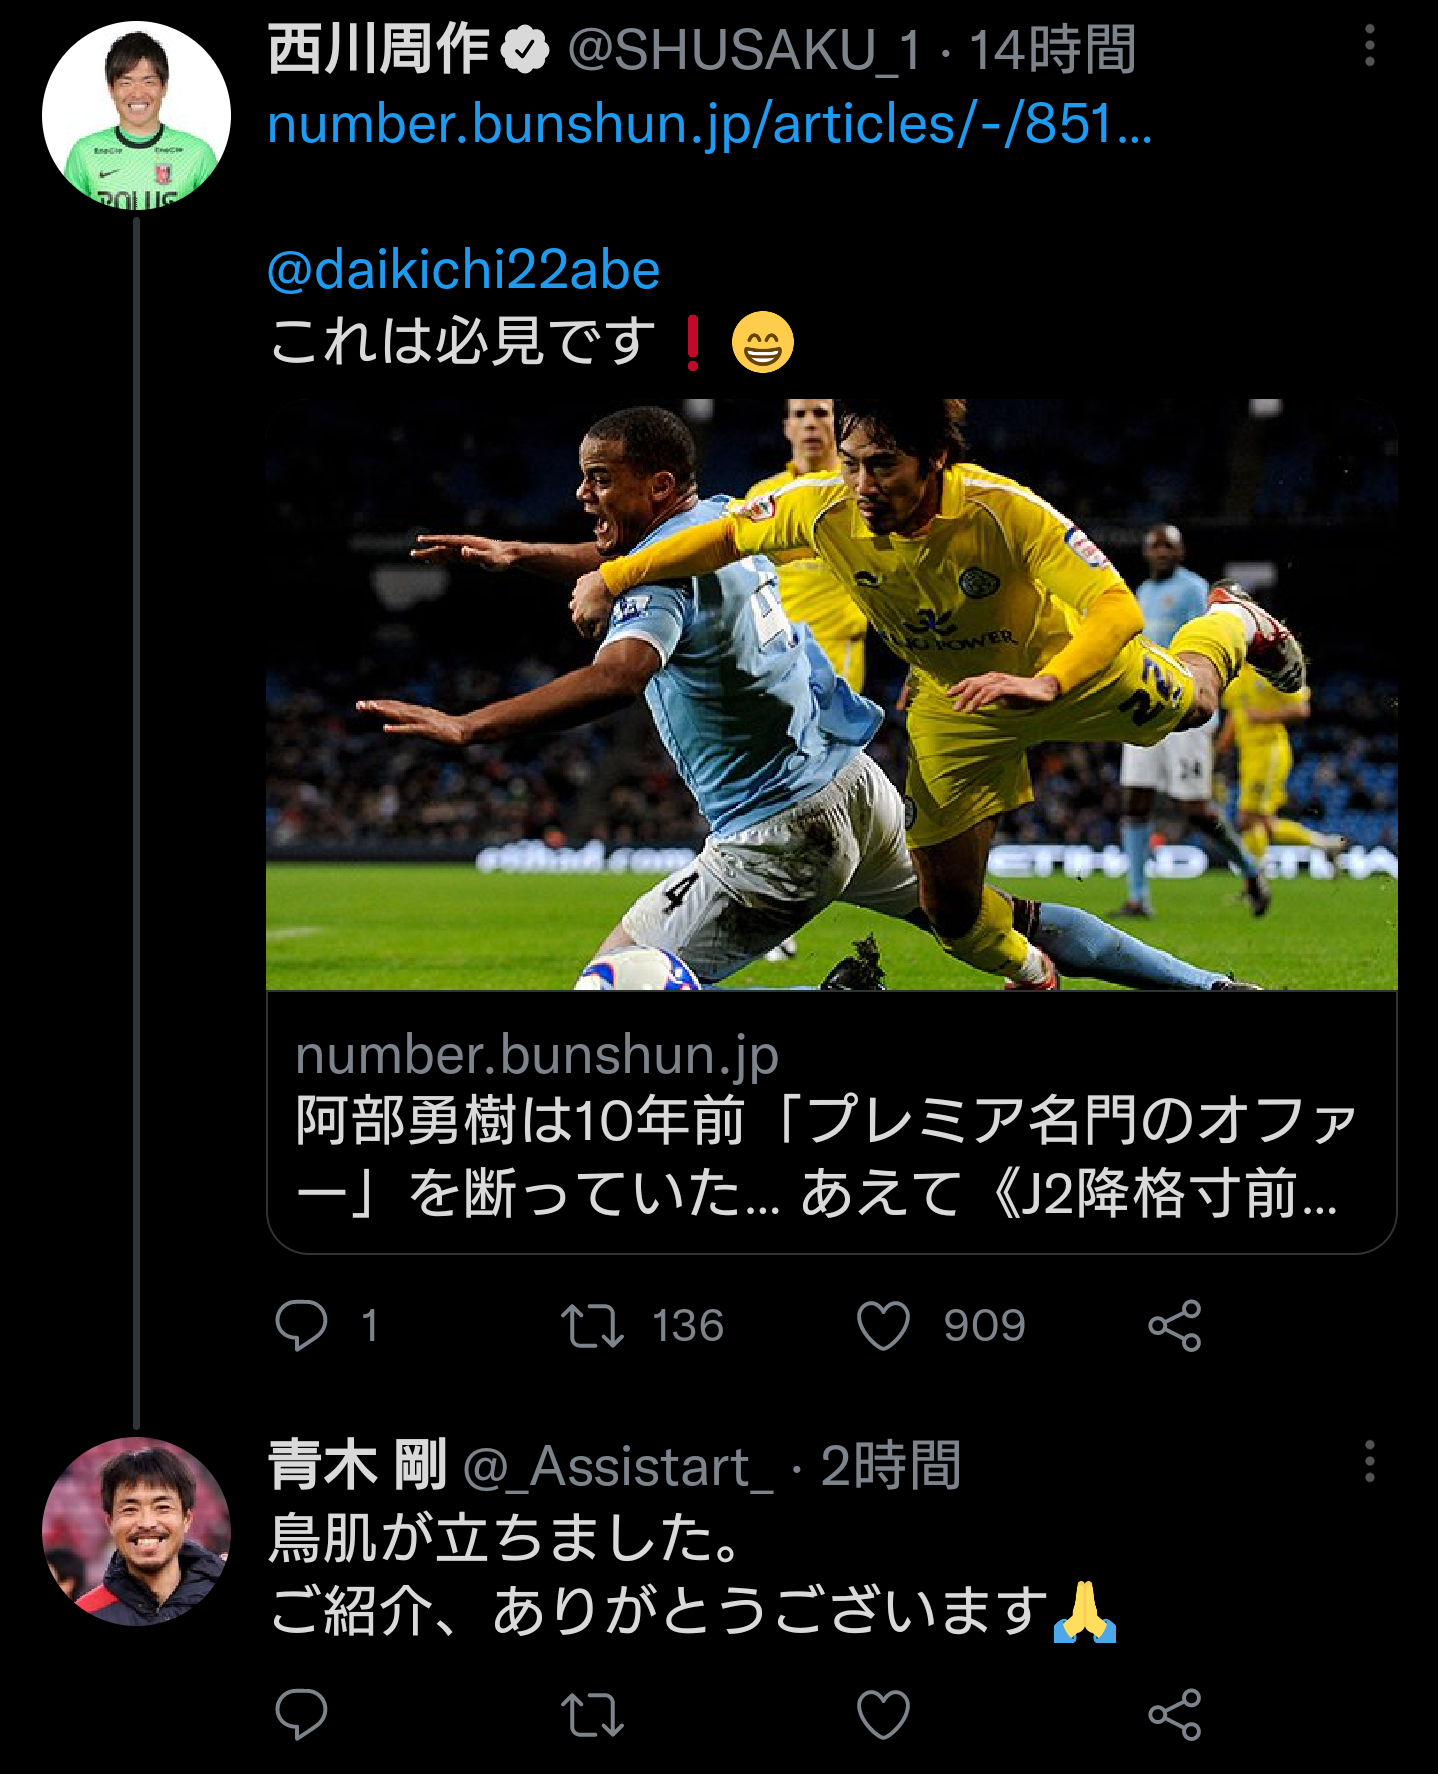Reply to 青木 剛's tweet

[301, 1714]
